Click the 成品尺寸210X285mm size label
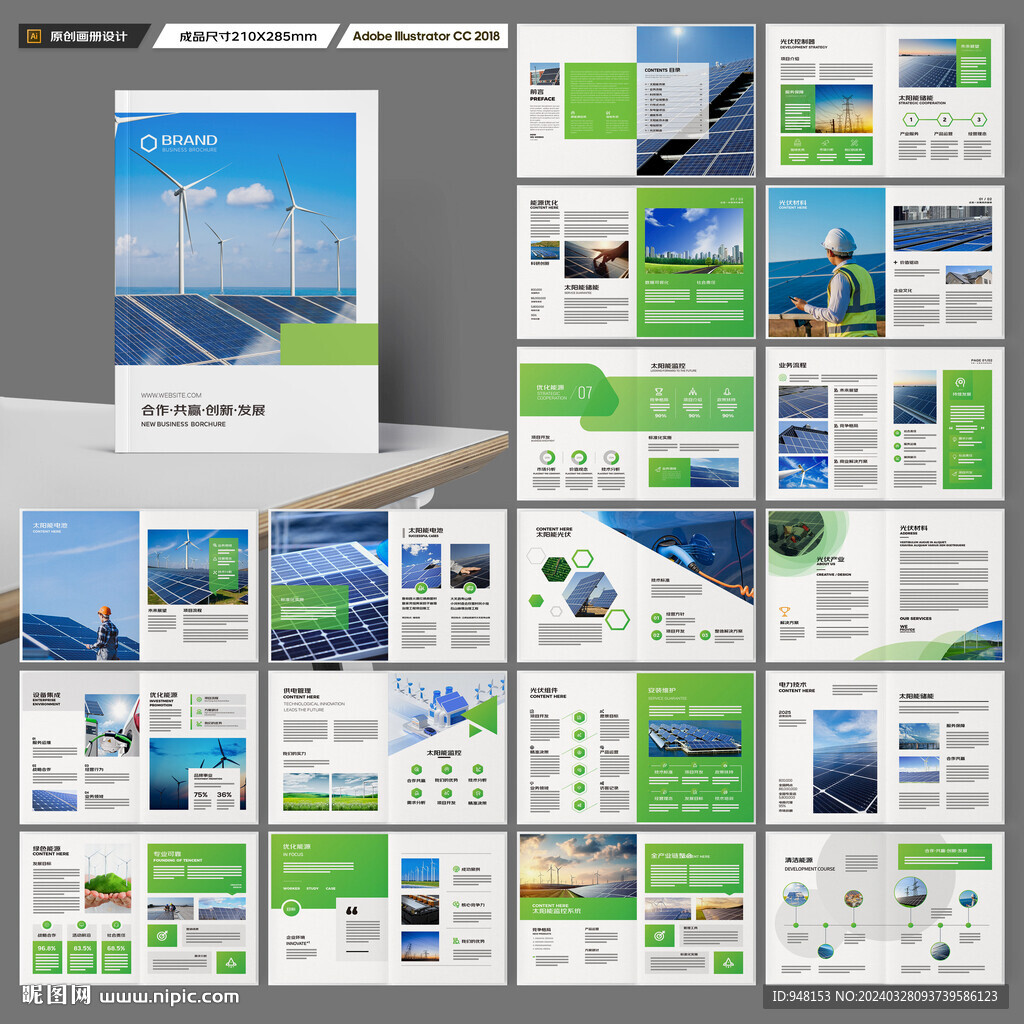 248,37
